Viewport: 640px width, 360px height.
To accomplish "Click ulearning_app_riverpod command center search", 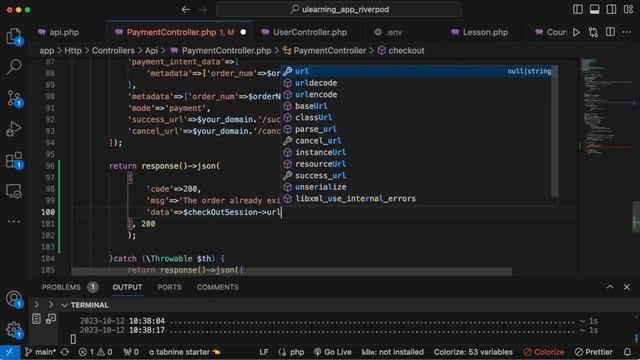I will 339,9.
